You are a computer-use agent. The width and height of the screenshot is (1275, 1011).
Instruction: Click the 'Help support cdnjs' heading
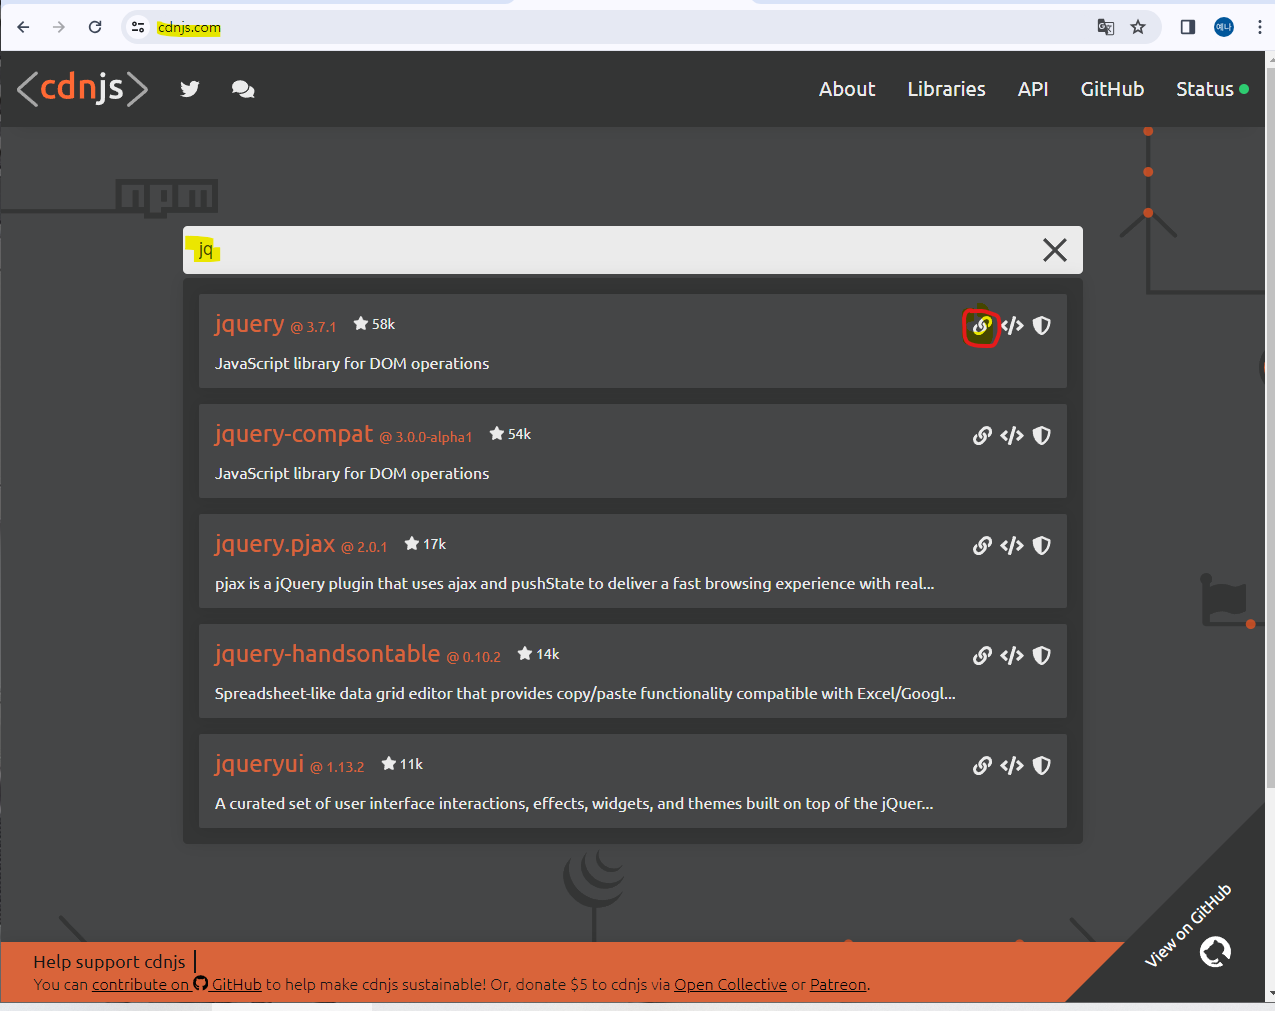[x=109, y=962]
